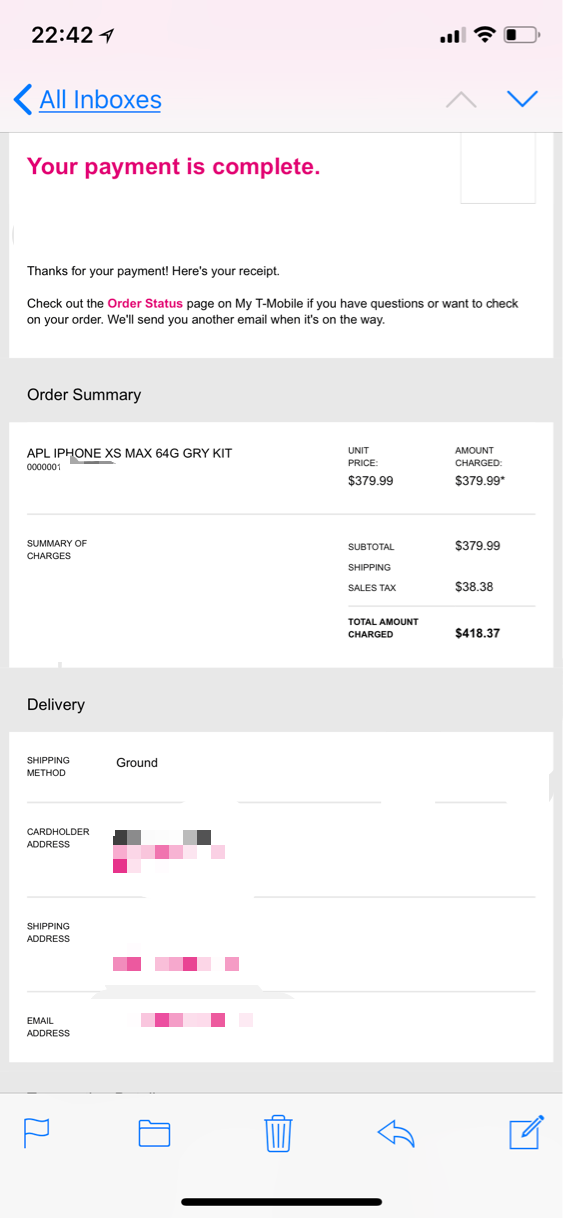Move message with the folder icon
This screenshot has height=1218, width=563.
point(154,1132)
